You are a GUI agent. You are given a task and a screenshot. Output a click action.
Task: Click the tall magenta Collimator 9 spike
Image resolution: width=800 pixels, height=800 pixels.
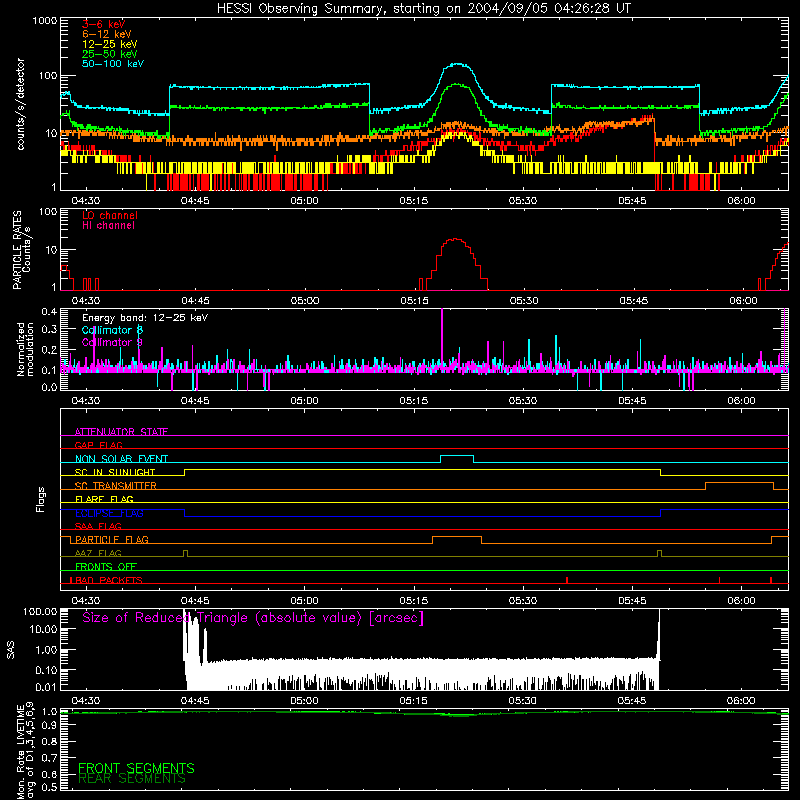click(x=442, y=337)
